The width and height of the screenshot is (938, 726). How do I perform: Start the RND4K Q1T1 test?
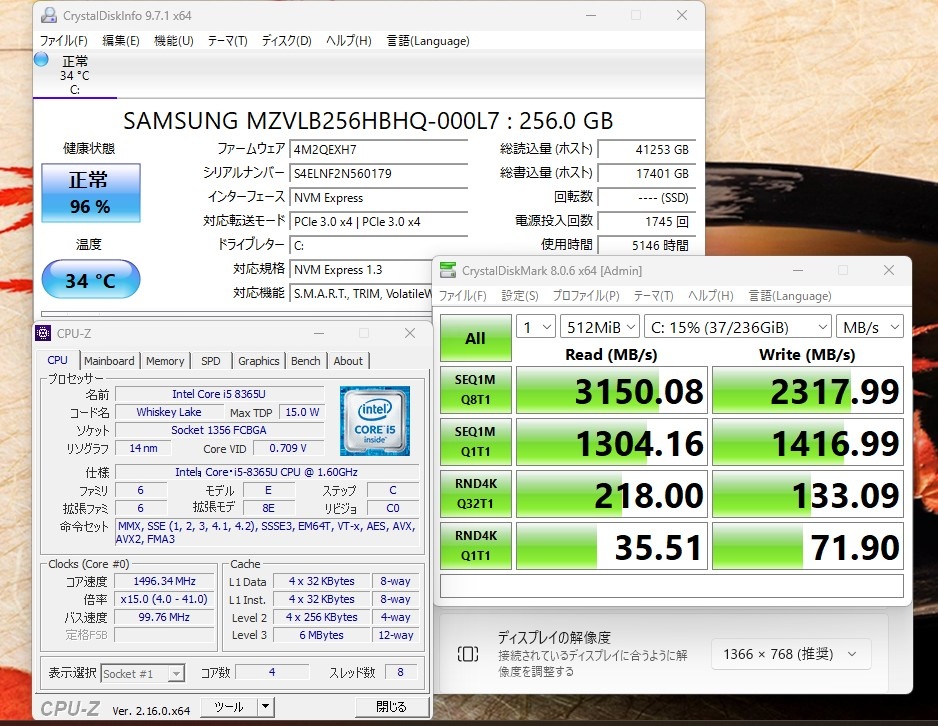(476, 546)
